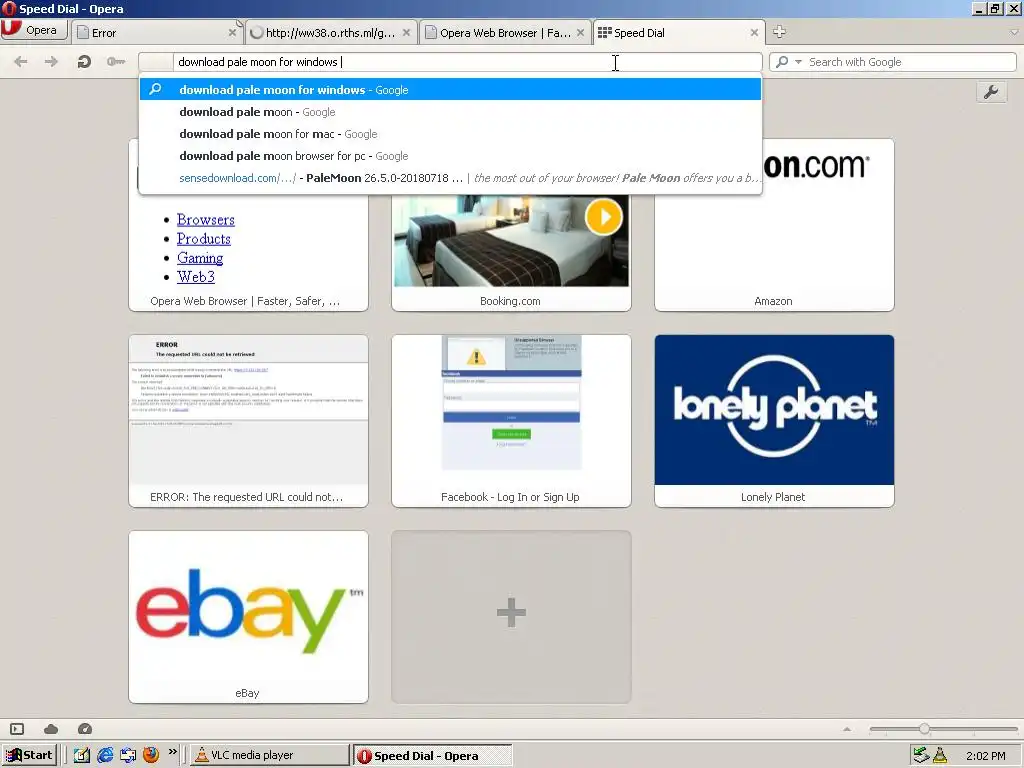Viewport: 1024px width, 768px height.
Task: Click the VLC cone tray icon
Action: [940, 756]
